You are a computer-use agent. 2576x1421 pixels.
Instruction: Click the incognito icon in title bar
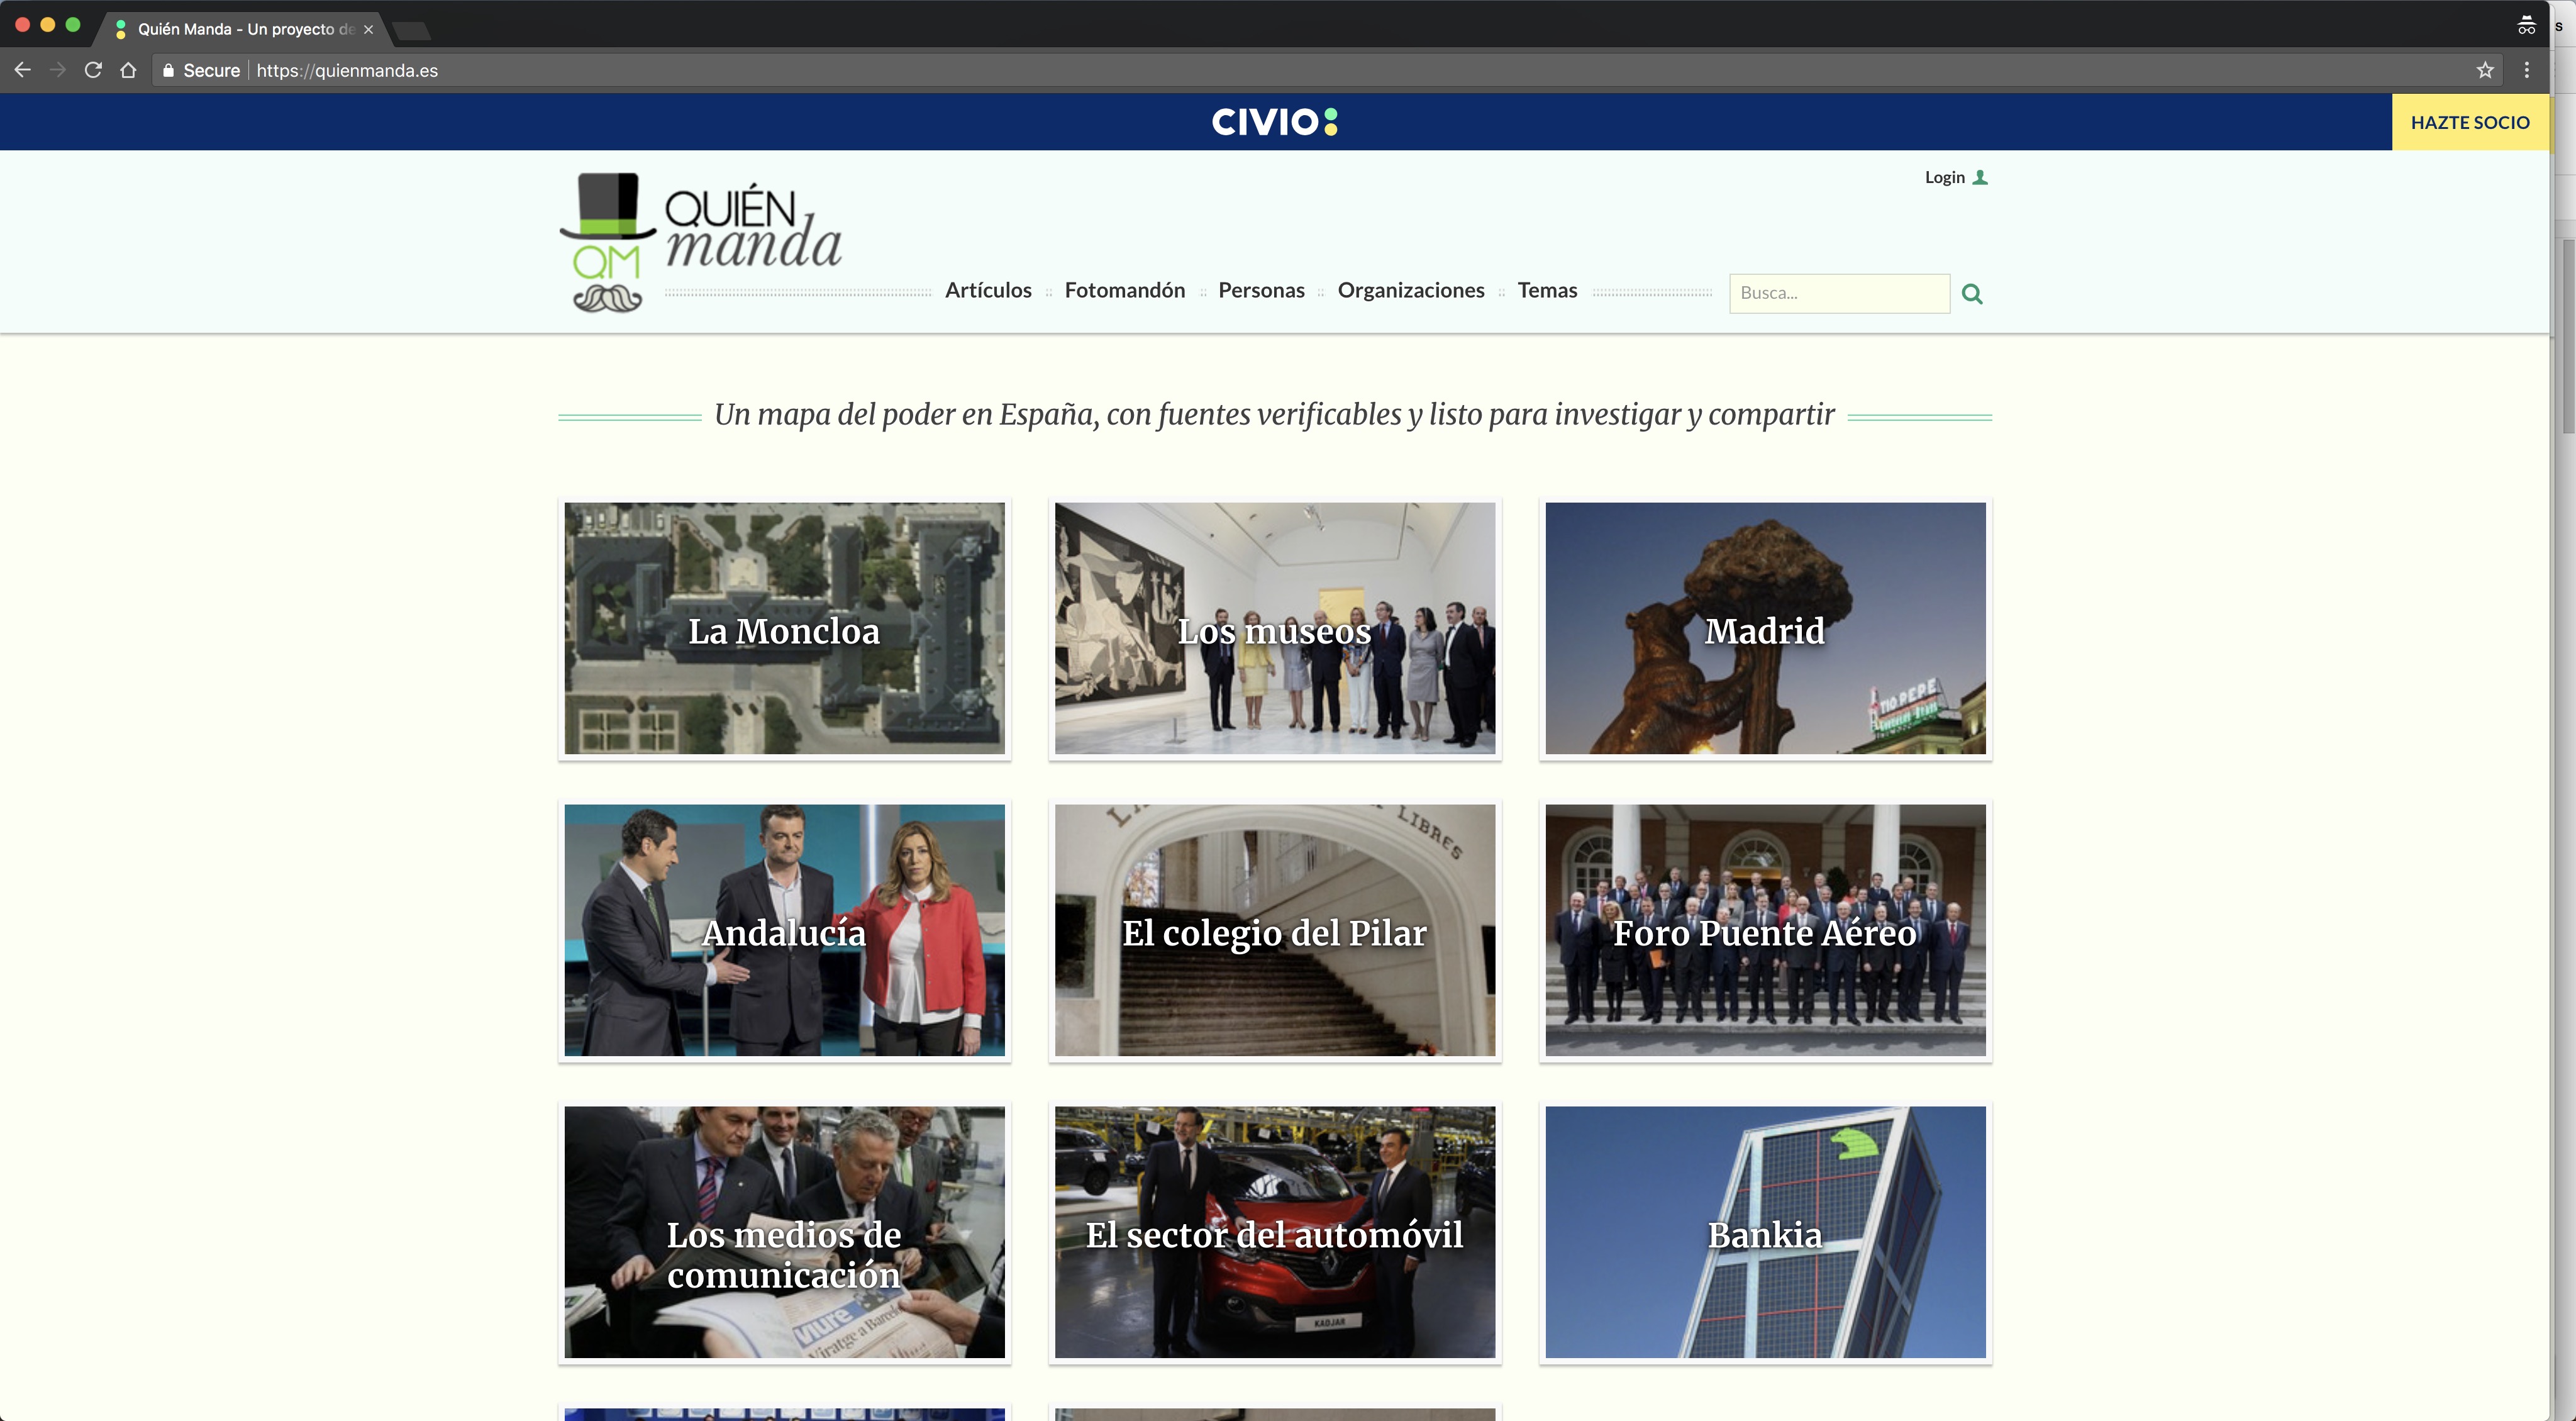click(2527, 26)
